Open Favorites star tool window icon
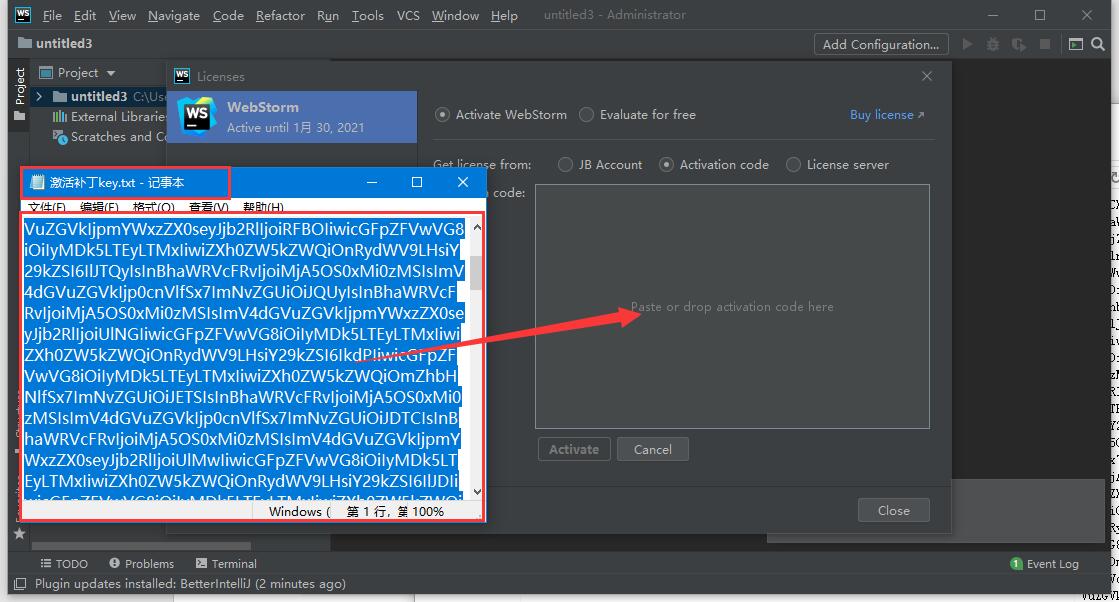Screen dimensions: 1119x602 19,533
